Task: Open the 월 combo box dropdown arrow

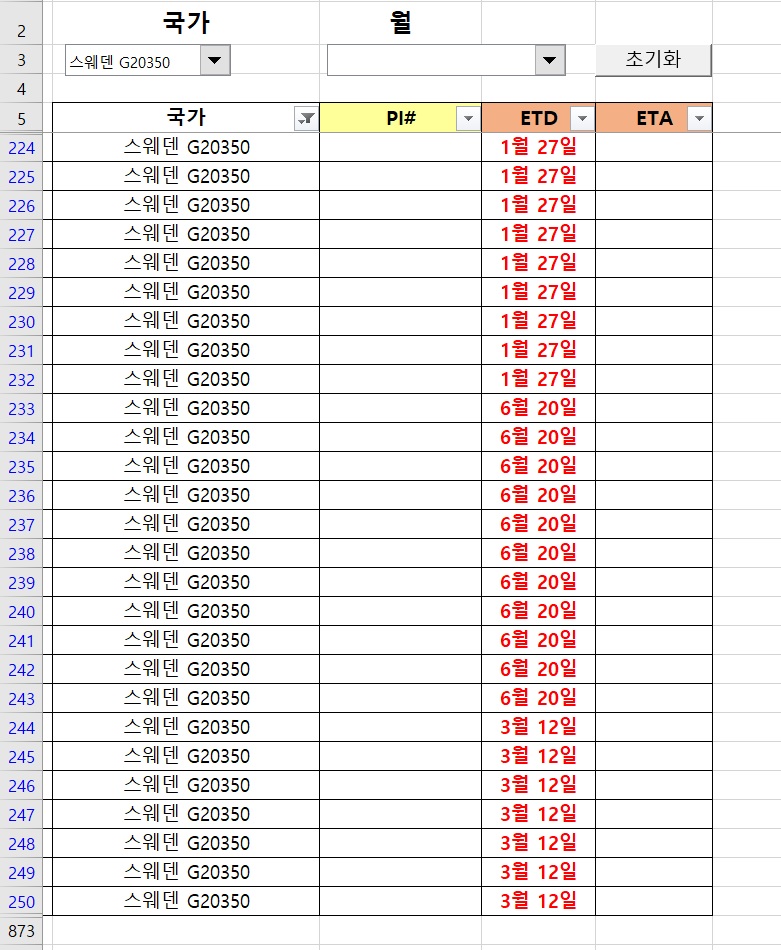Action: point(550,61)
